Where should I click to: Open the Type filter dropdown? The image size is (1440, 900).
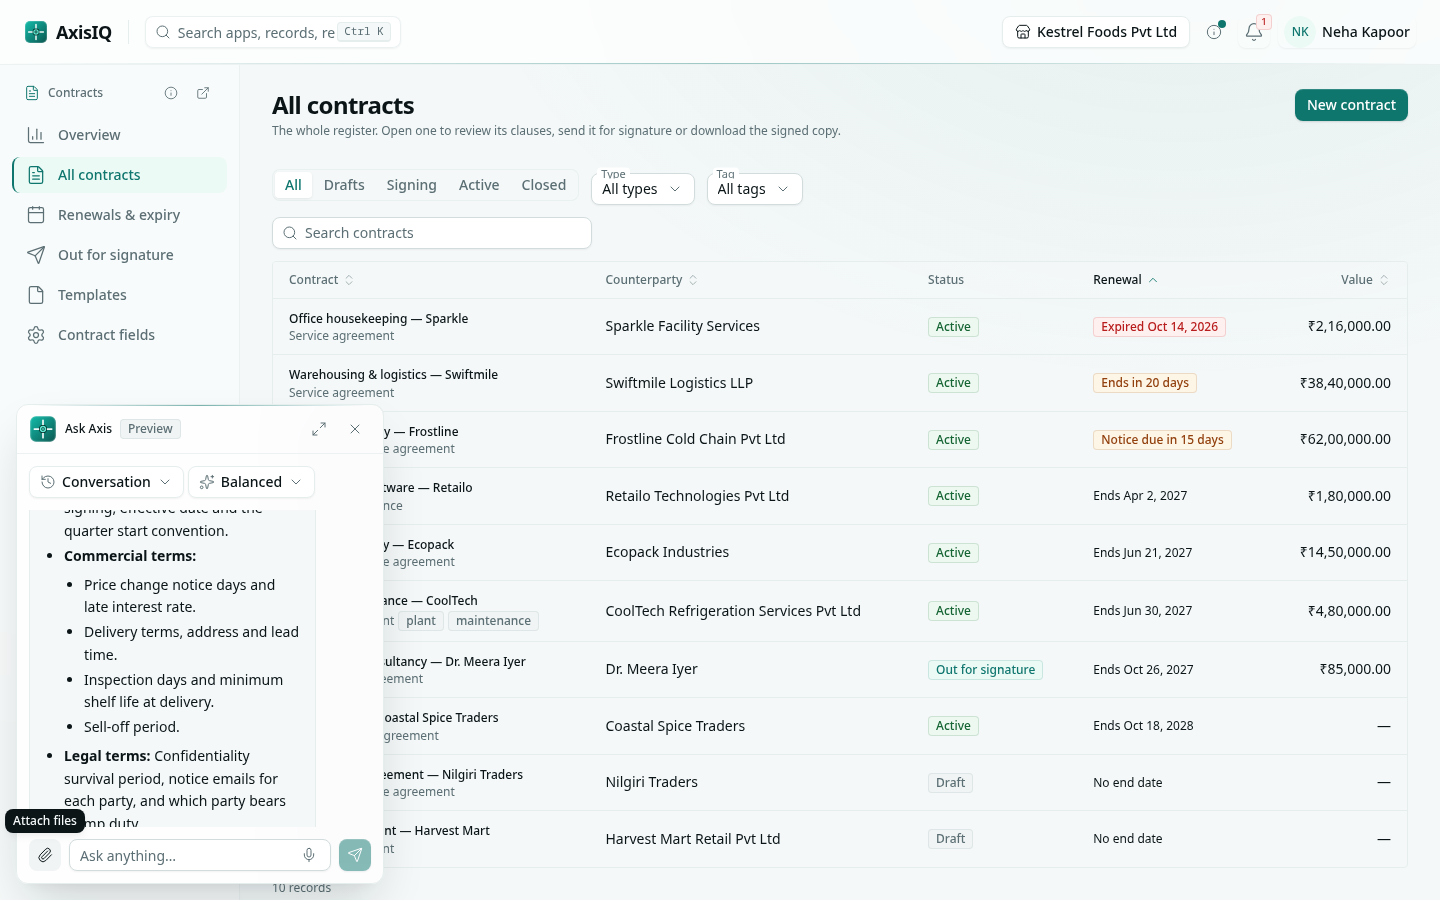(642, 189)
